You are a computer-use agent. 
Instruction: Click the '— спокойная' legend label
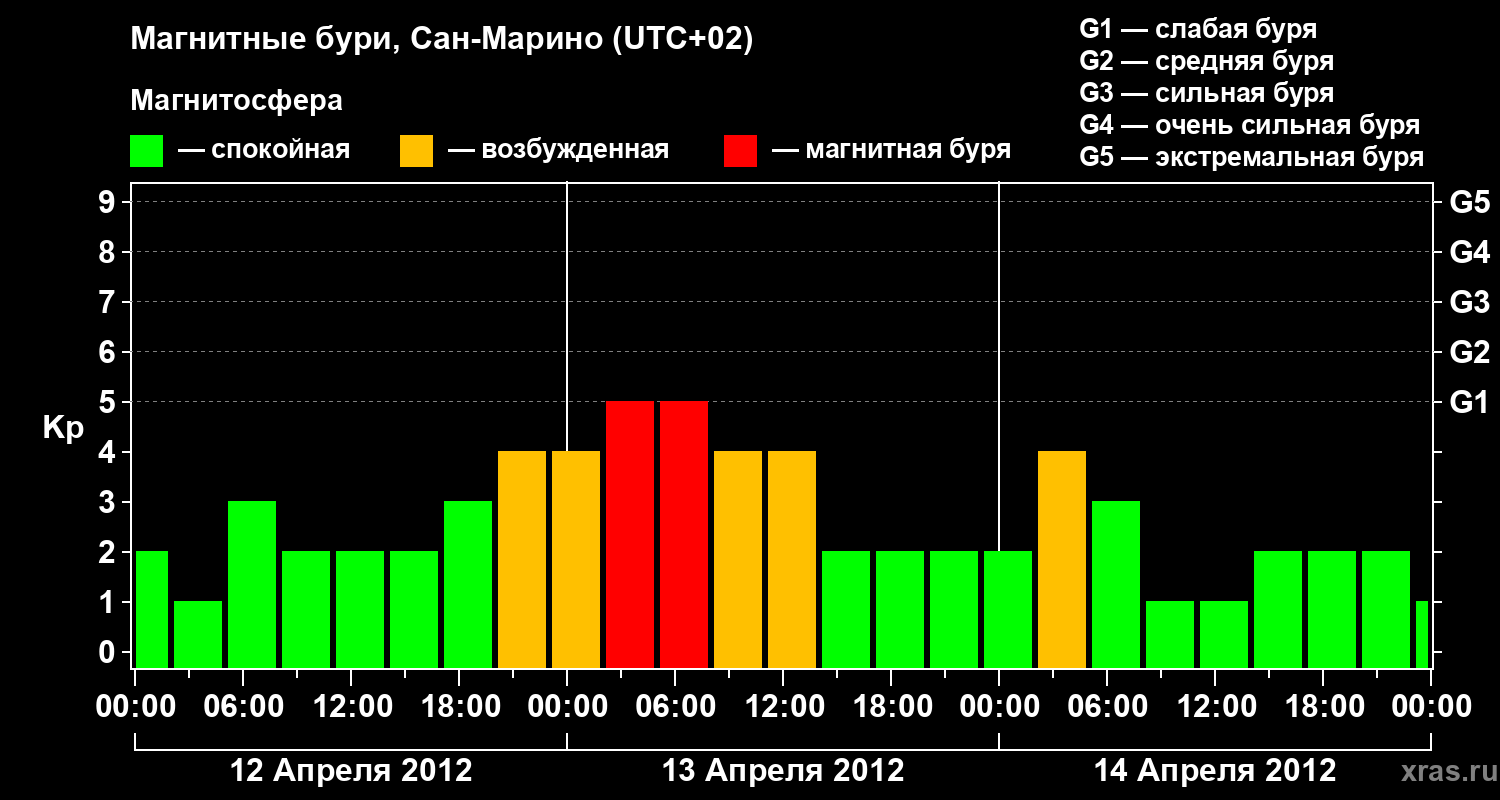pyautogui.click(x=264, y=150)
